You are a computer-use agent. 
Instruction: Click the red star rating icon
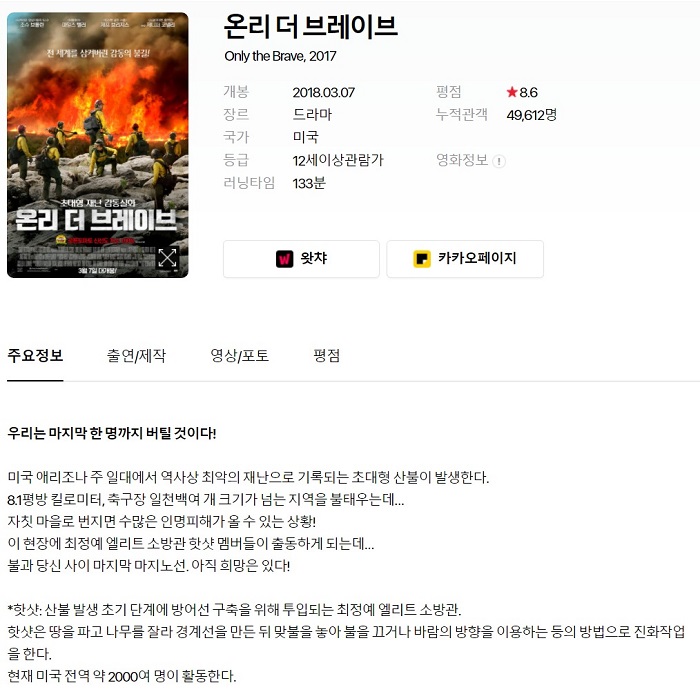(x=512, y=92)
